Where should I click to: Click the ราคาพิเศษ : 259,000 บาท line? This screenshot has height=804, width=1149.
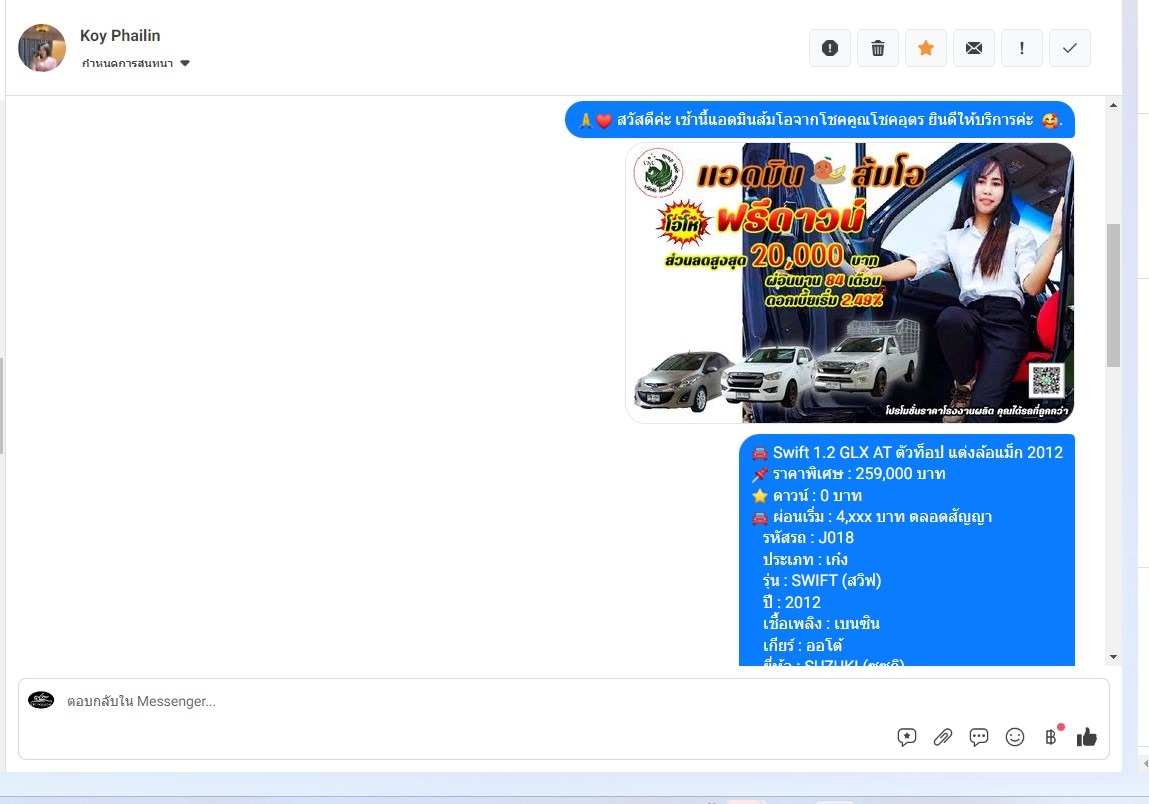coord(849,474)
